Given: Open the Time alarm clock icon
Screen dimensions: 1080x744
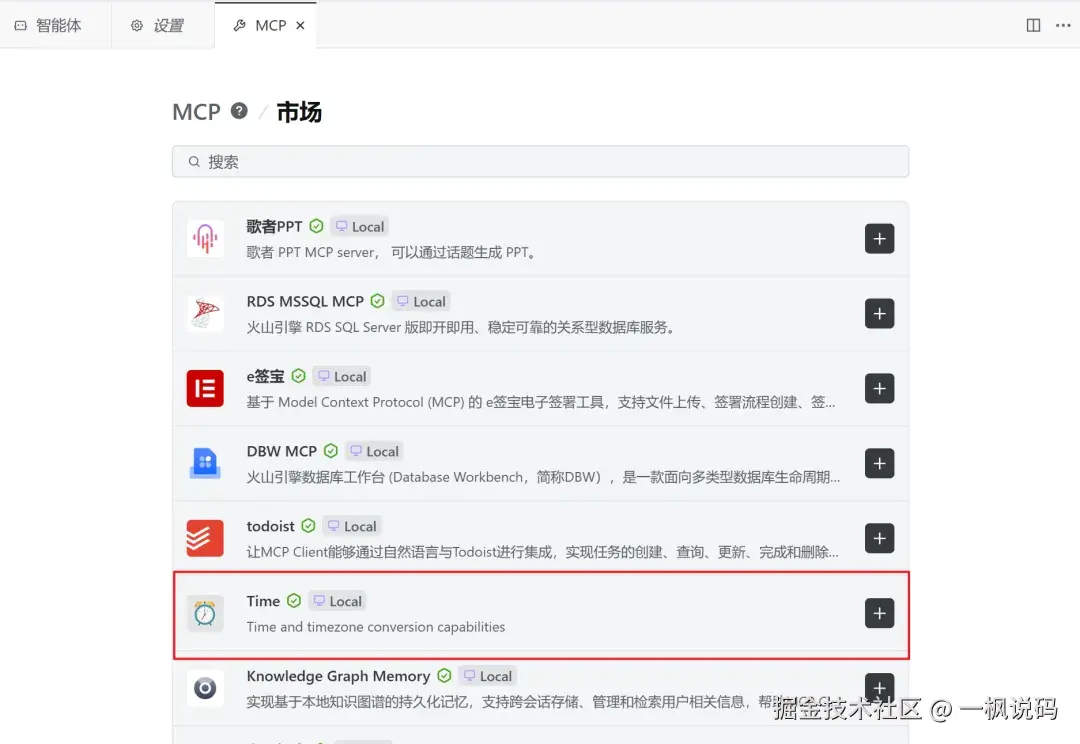Looking at the screenshot, I should (x=205, y=614).
